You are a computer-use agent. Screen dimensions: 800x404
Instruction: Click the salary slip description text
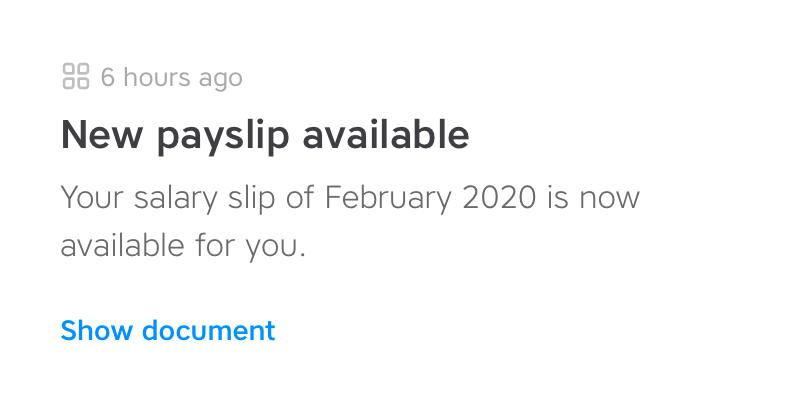(350, 222)
